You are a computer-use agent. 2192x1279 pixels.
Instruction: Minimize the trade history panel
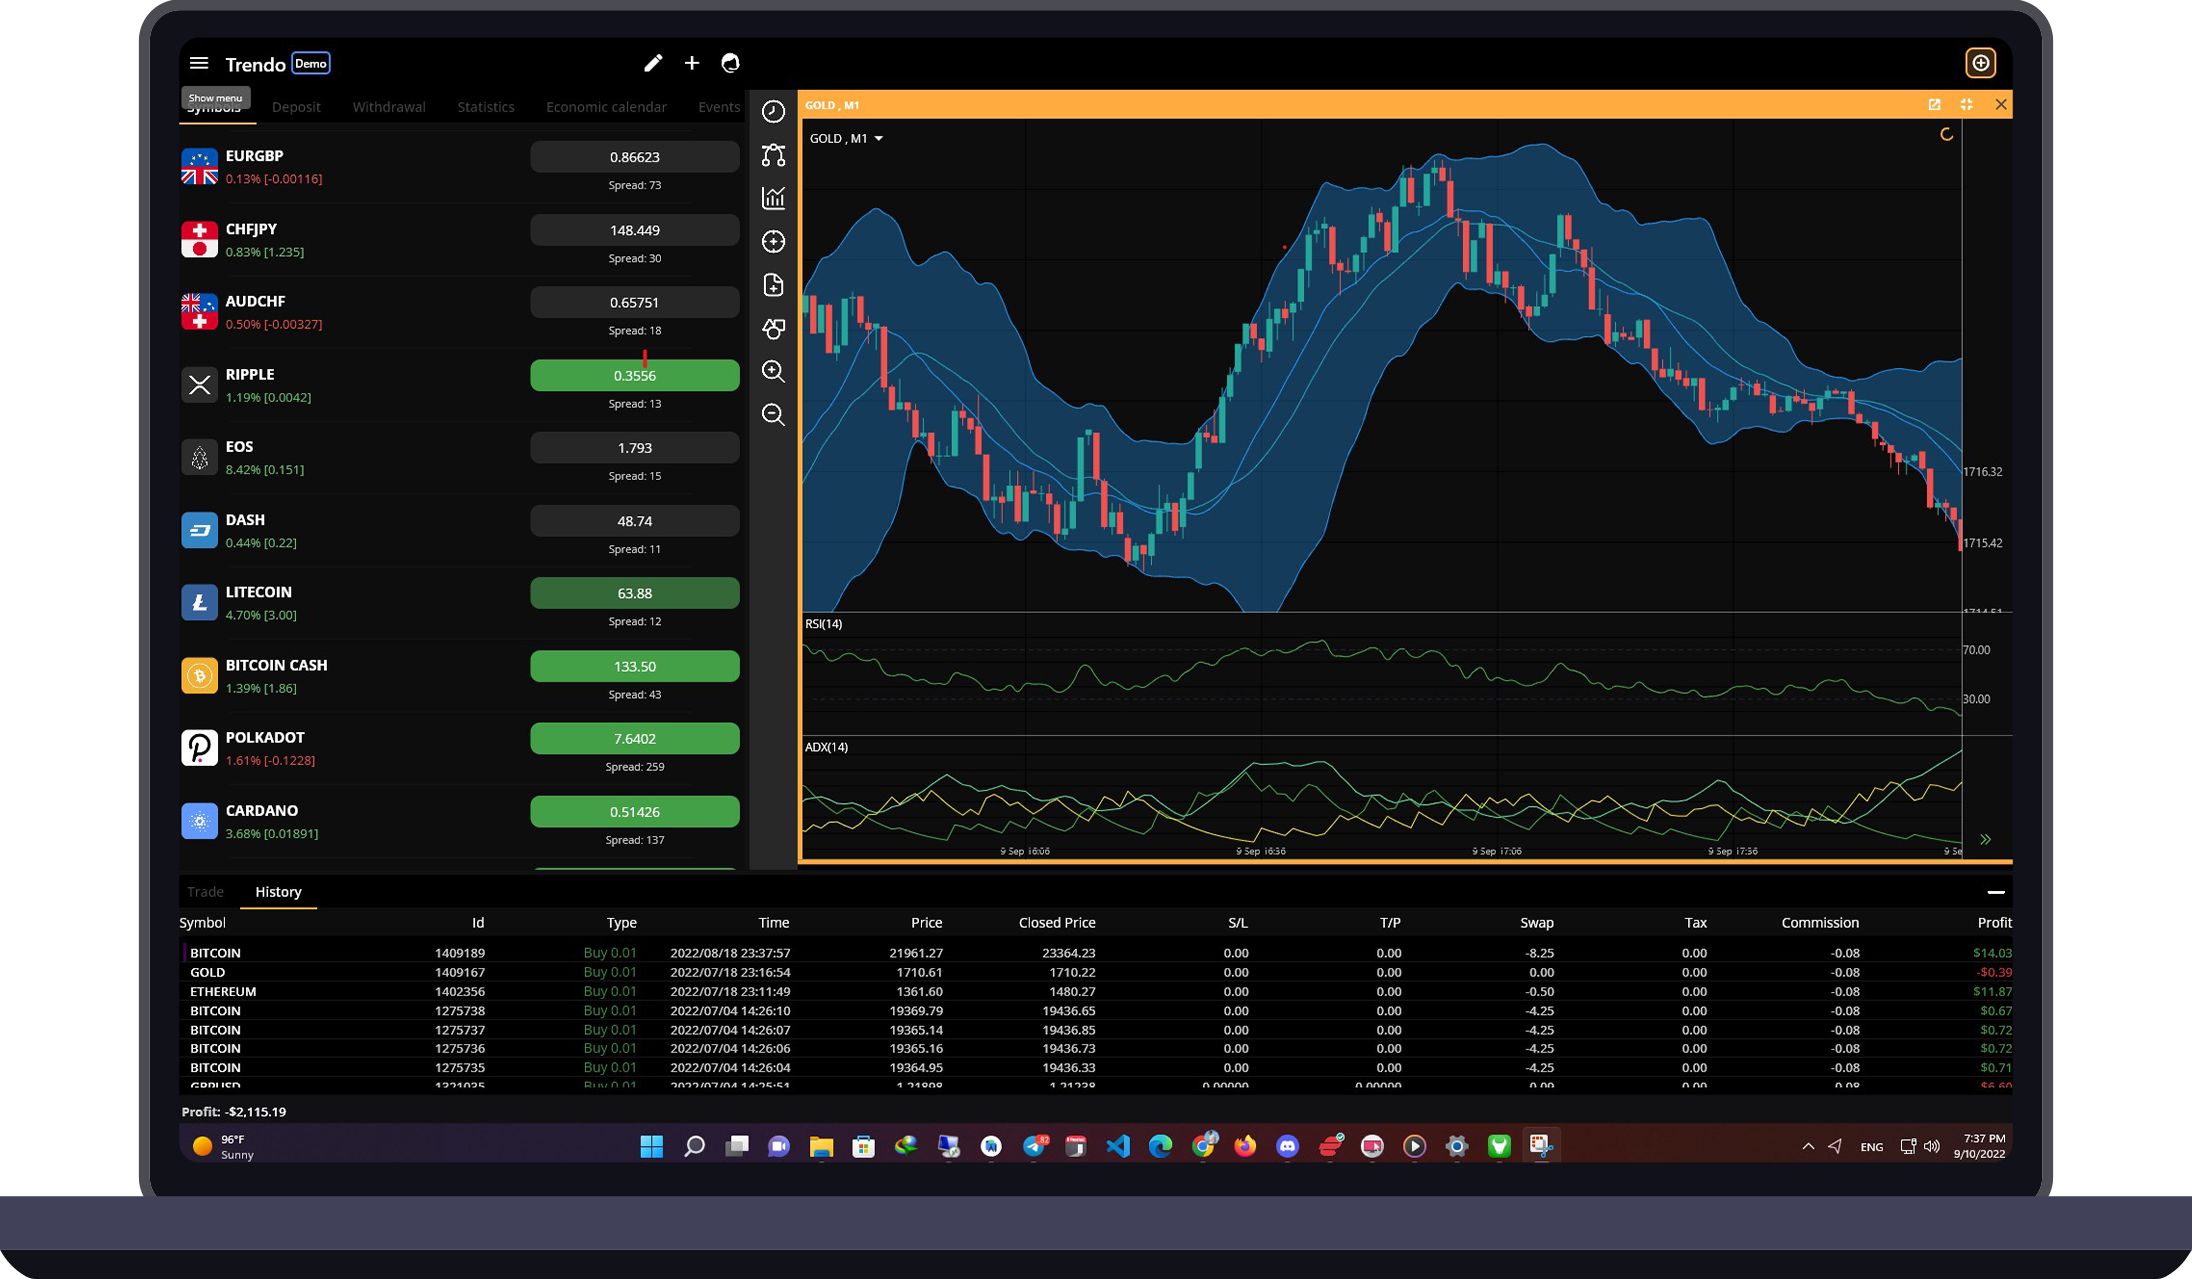(1996, 892)
